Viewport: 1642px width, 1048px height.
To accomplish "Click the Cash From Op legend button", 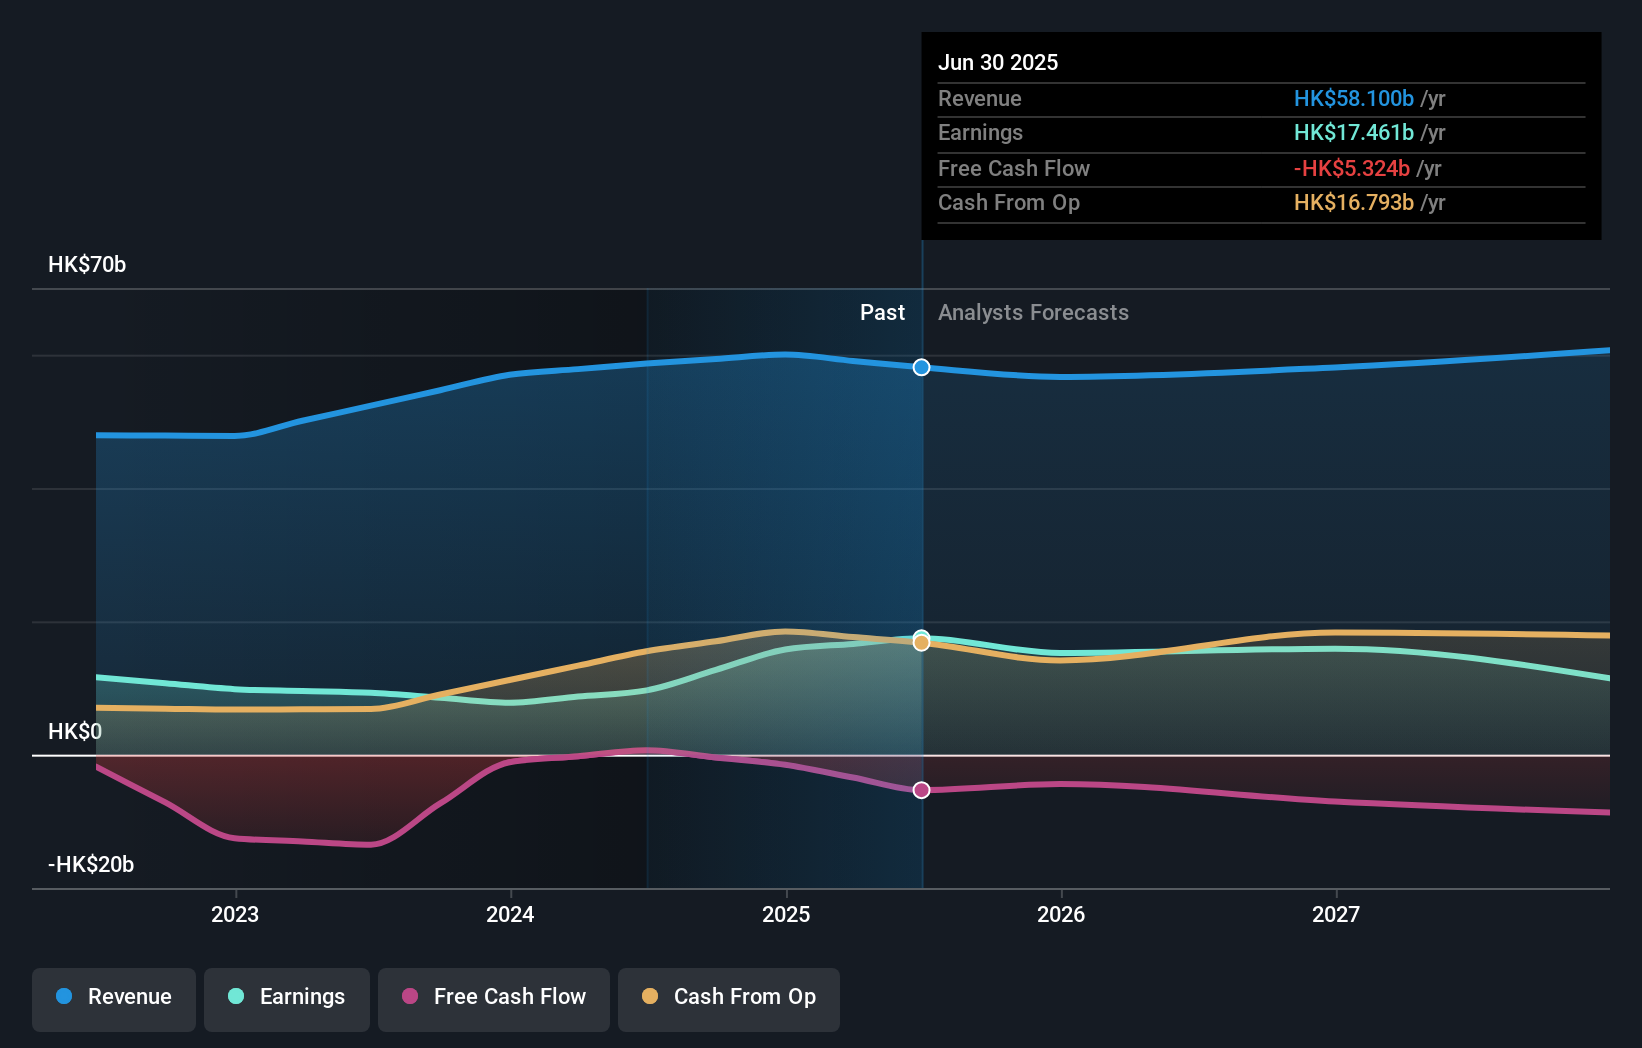I will pyautogui.click(x=728, y=997).
